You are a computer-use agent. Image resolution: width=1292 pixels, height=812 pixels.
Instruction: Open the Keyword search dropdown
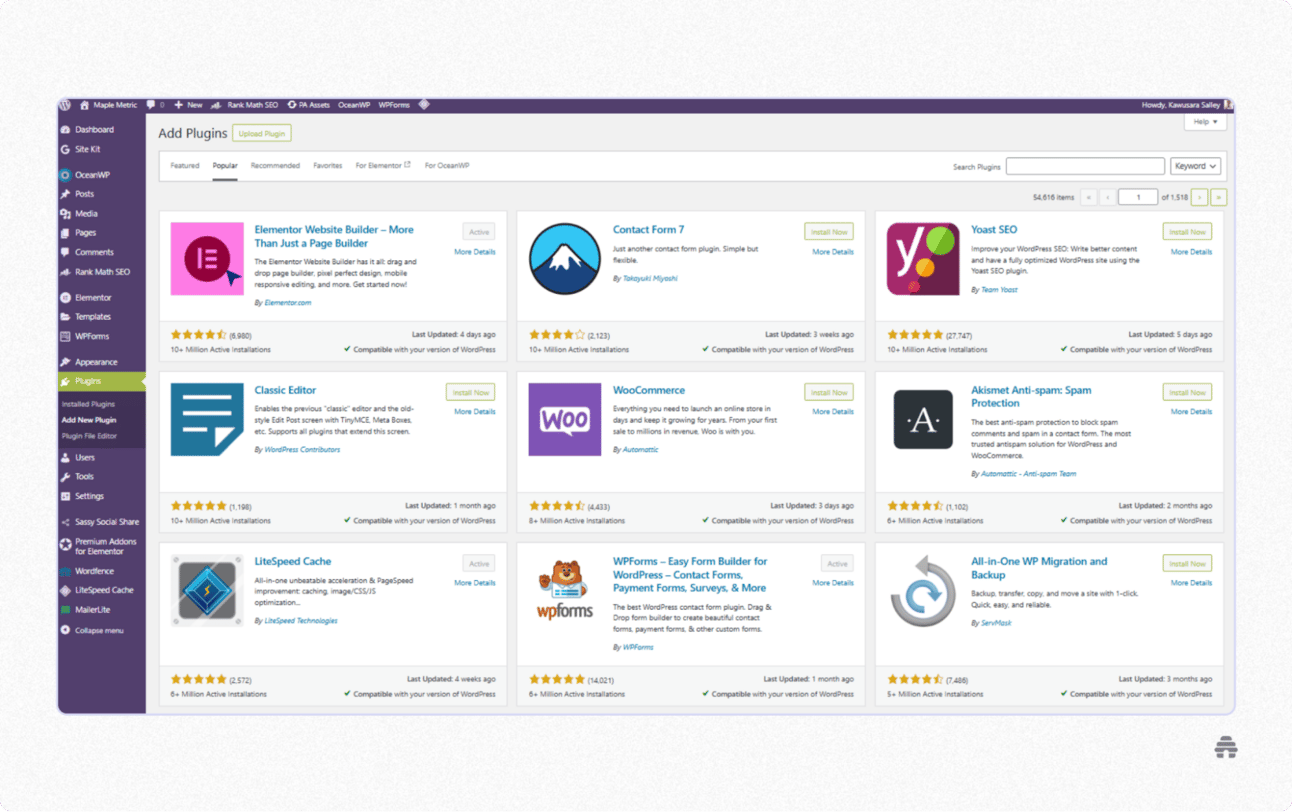1196,165
